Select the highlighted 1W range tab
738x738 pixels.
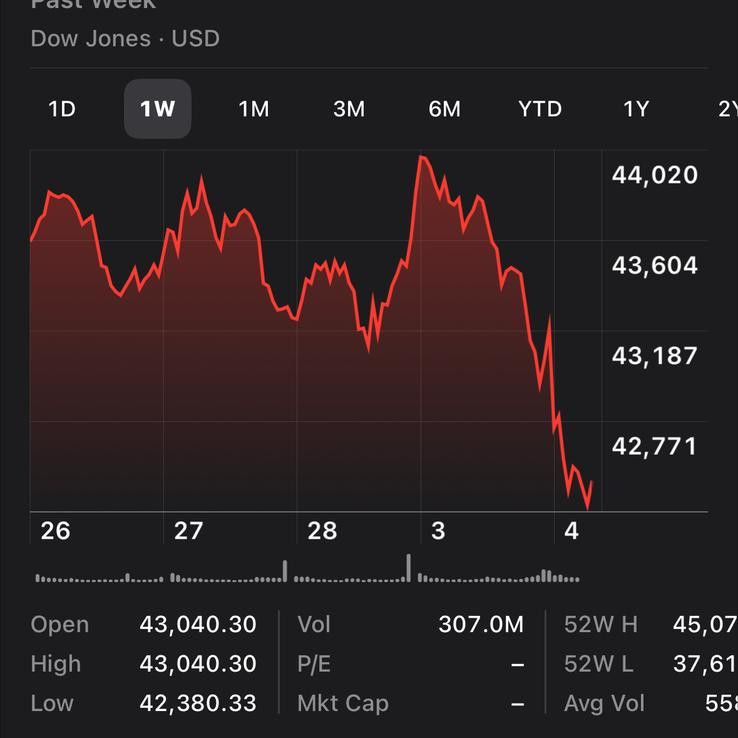coord(157,109)
